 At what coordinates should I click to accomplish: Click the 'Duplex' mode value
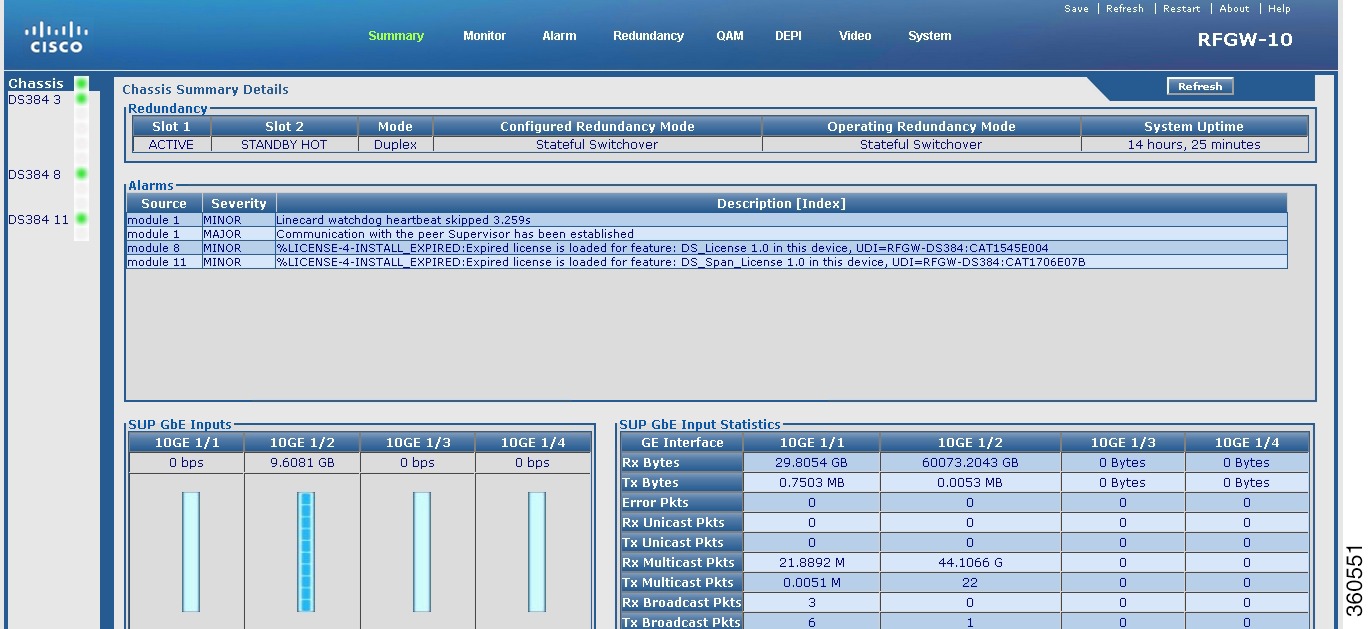[395, 144]
